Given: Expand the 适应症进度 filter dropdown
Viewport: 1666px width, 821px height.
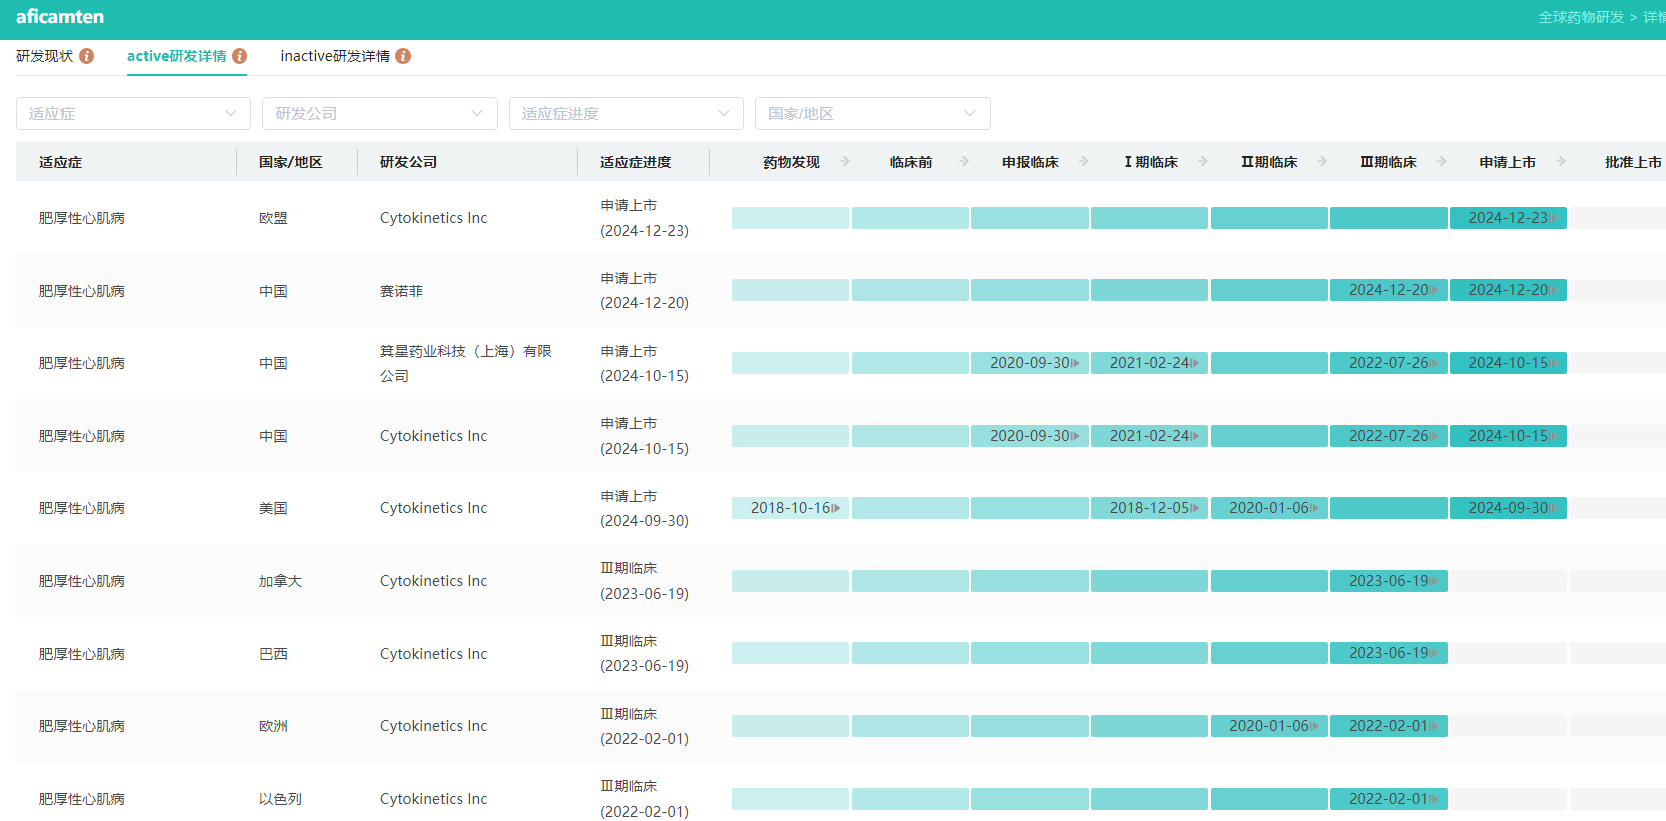Looking at the screenshot, I should 626,114.
